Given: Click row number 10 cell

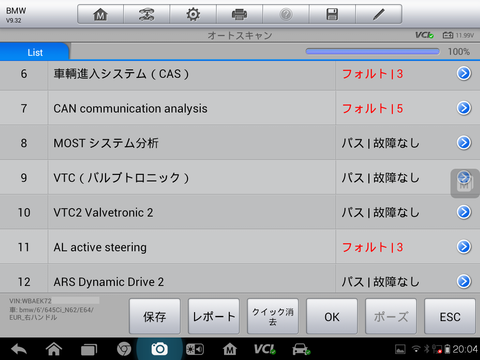Looking at the screenshot, I should (x=24, y=212).
